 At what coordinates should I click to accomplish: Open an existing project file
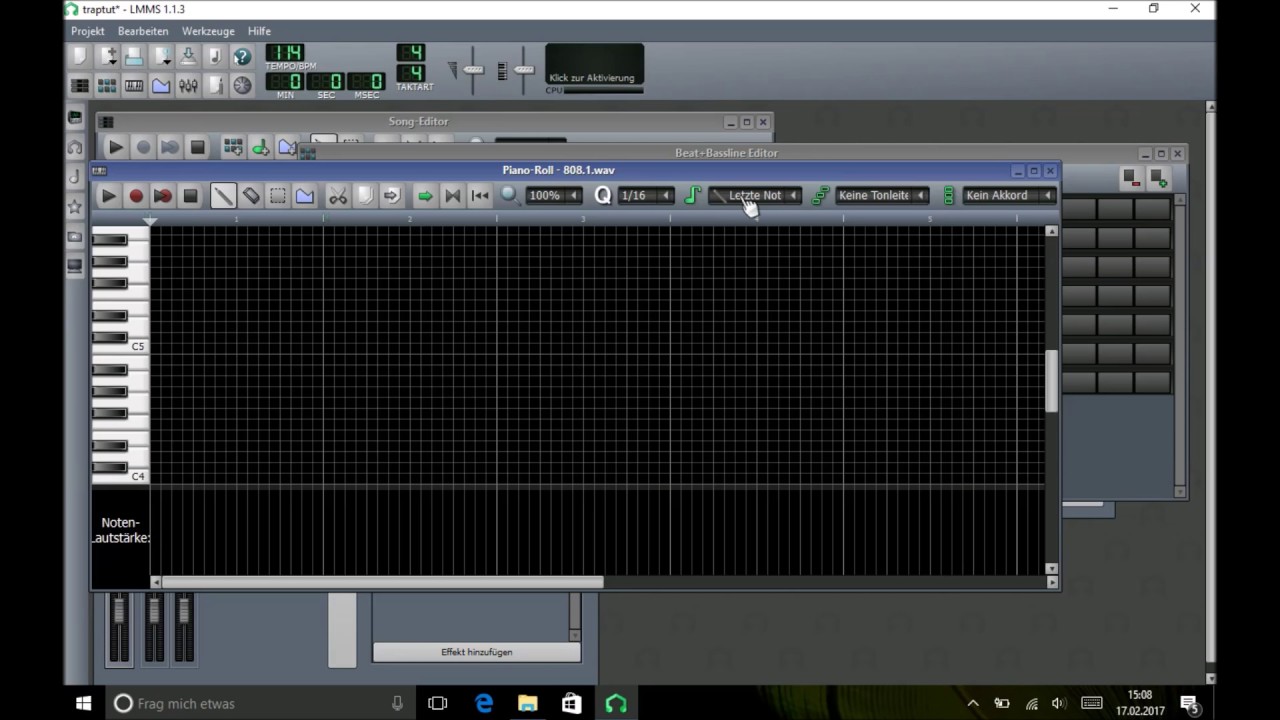point(134,56)
